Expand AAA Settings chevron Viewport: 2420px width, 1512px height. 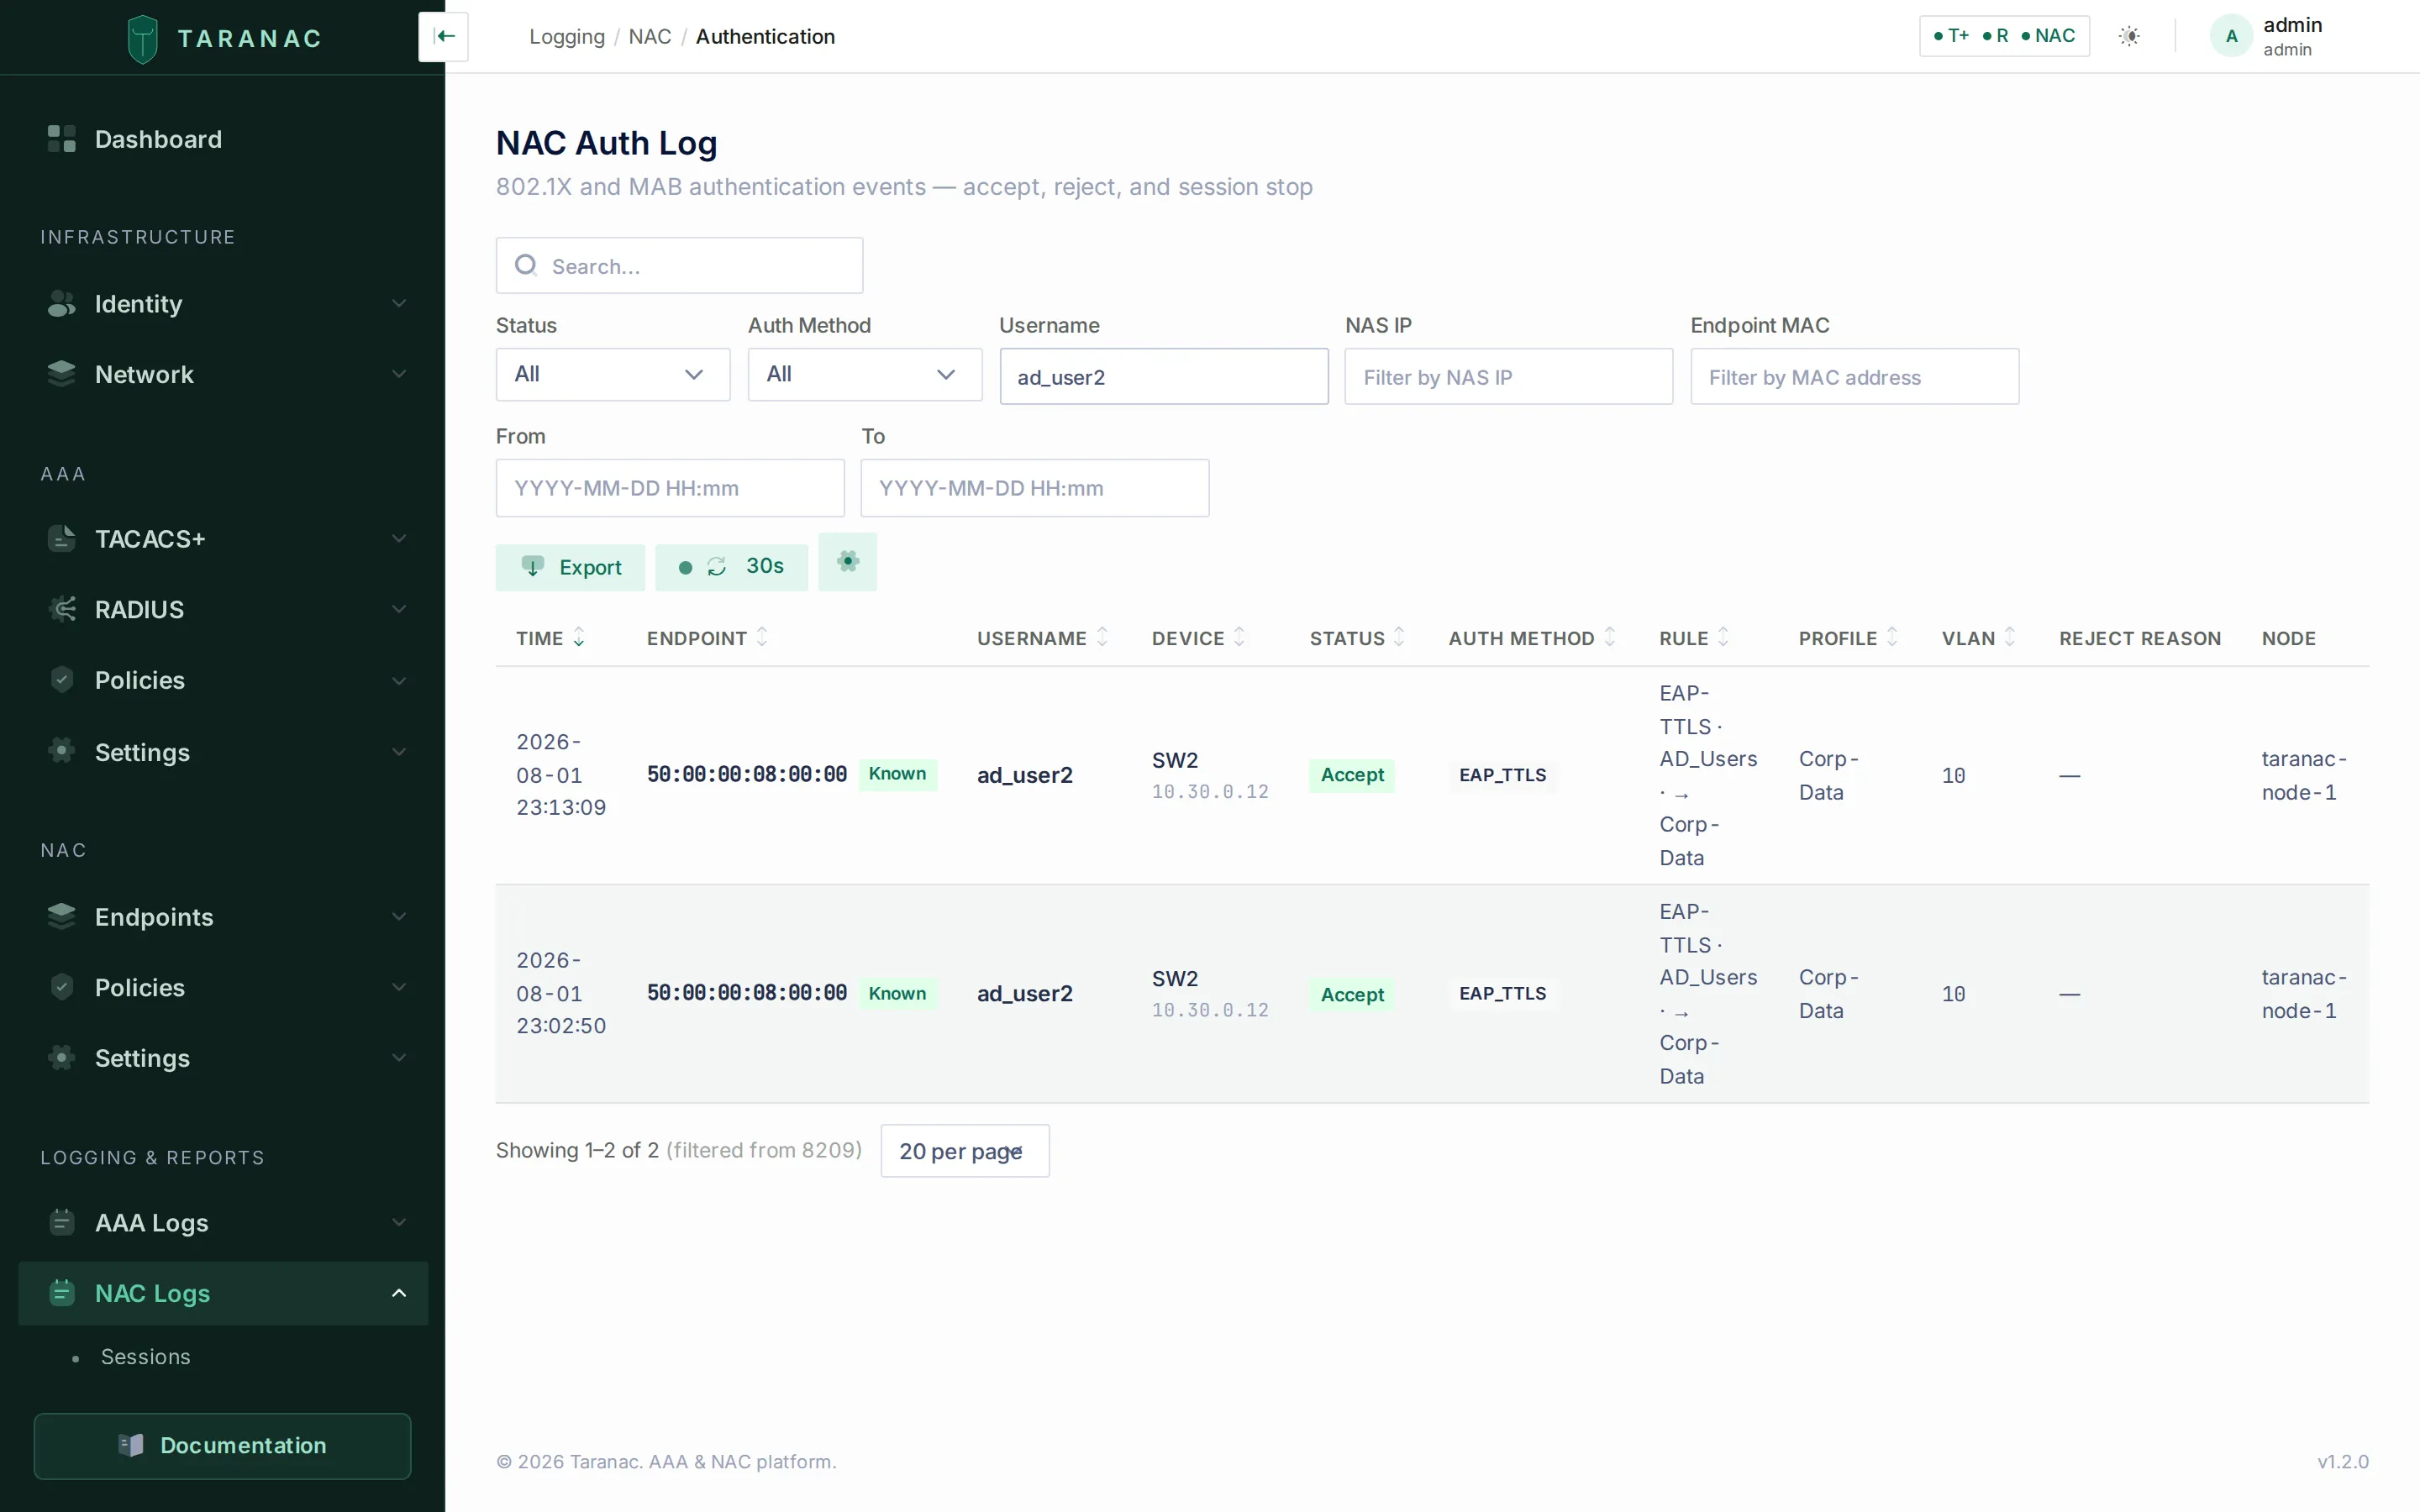click(399, 752)
